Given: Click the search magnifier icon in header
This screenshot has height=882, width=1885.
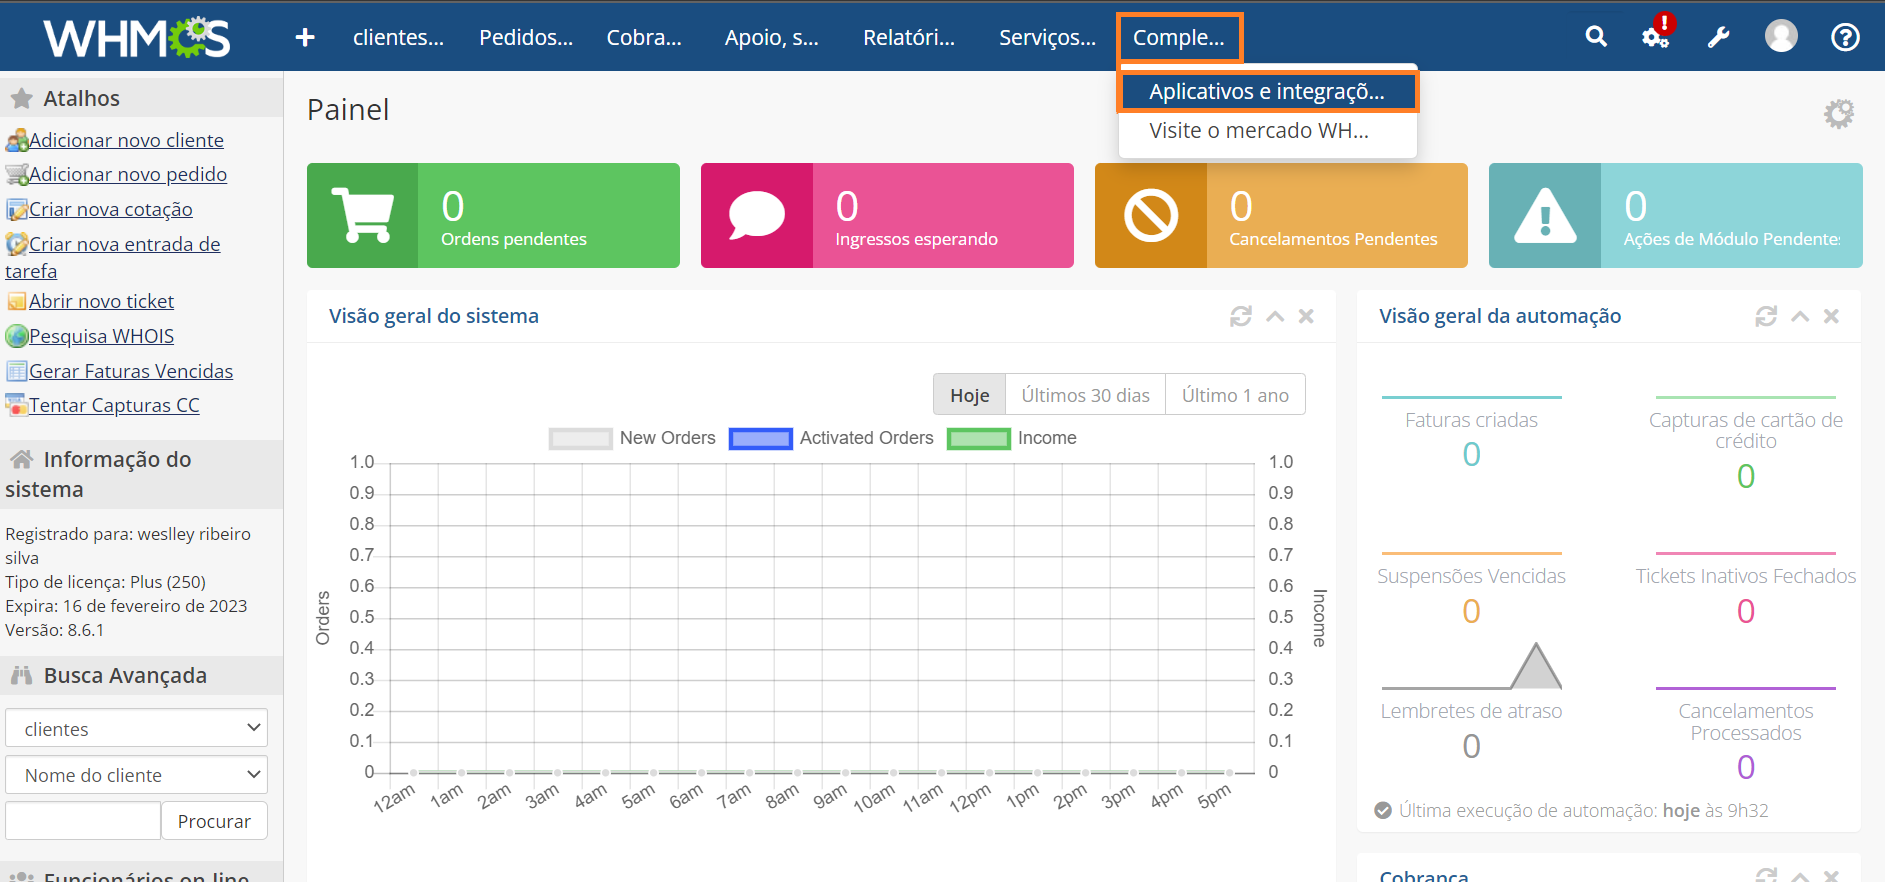Looking at the screenshot, I should [1596, 37].
